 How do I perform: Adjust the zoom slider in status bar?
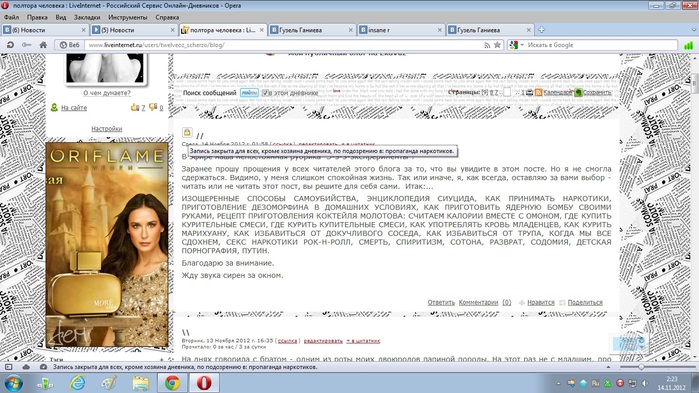tap(641, 367)
